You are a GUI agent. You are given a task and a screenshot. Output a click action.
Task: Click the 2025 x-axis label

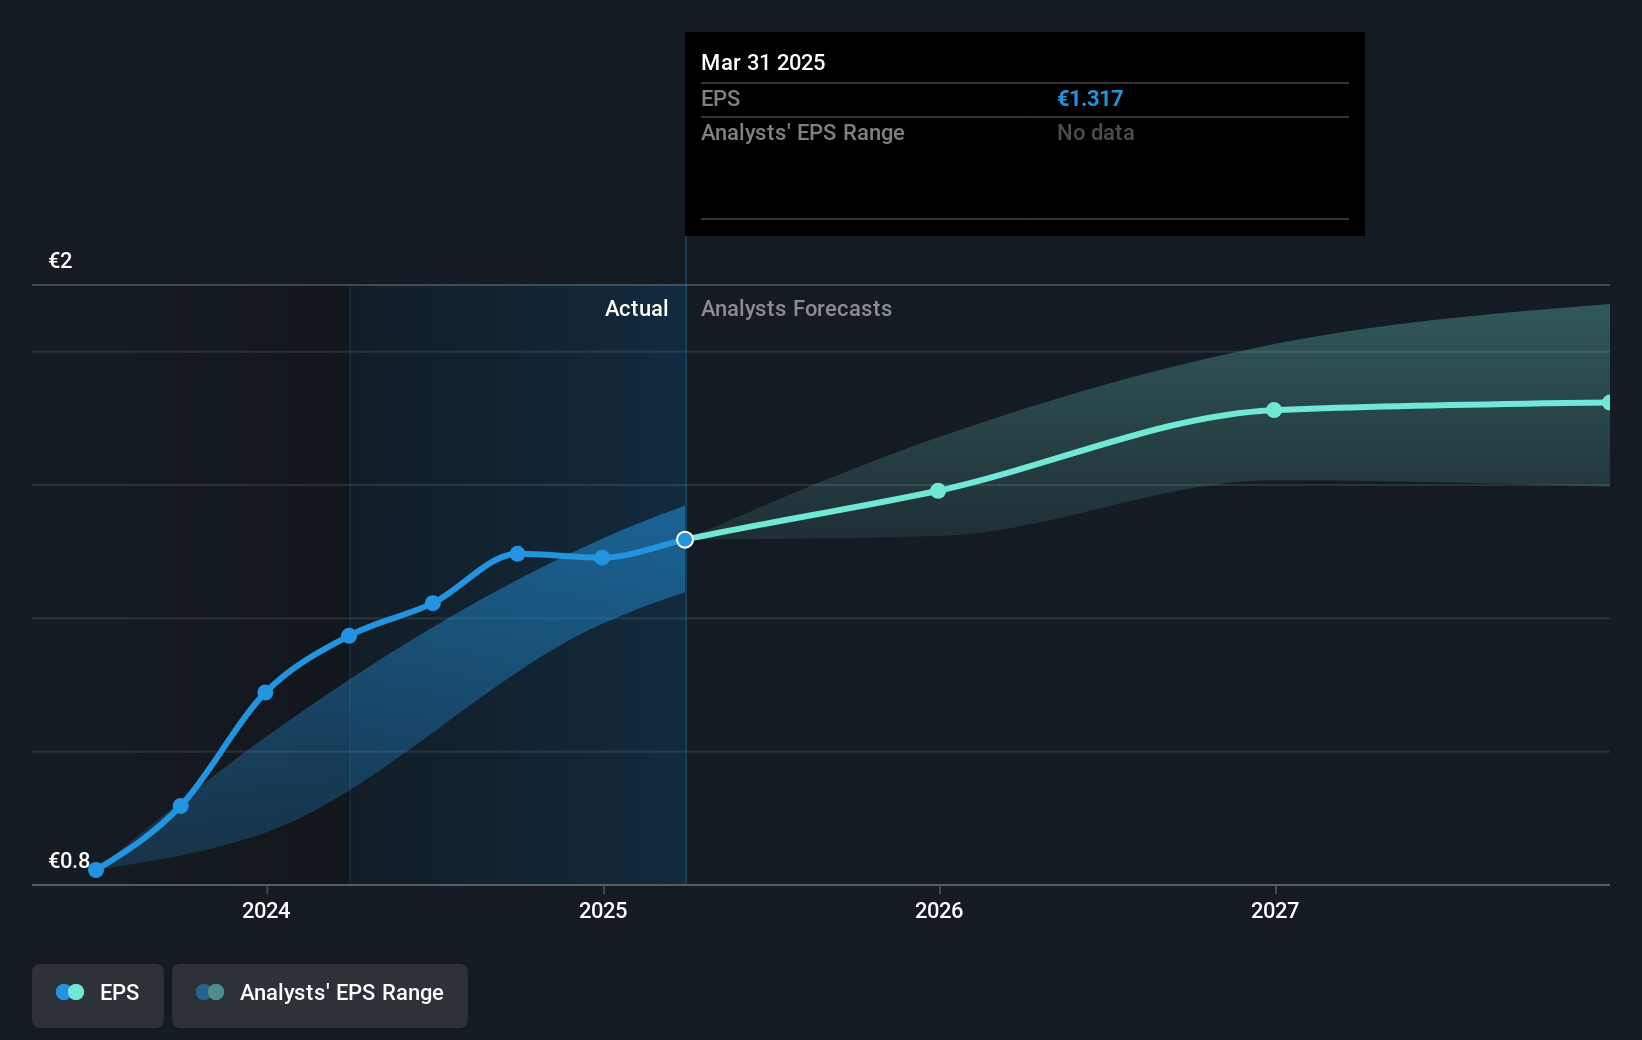(x=603, y=910)
